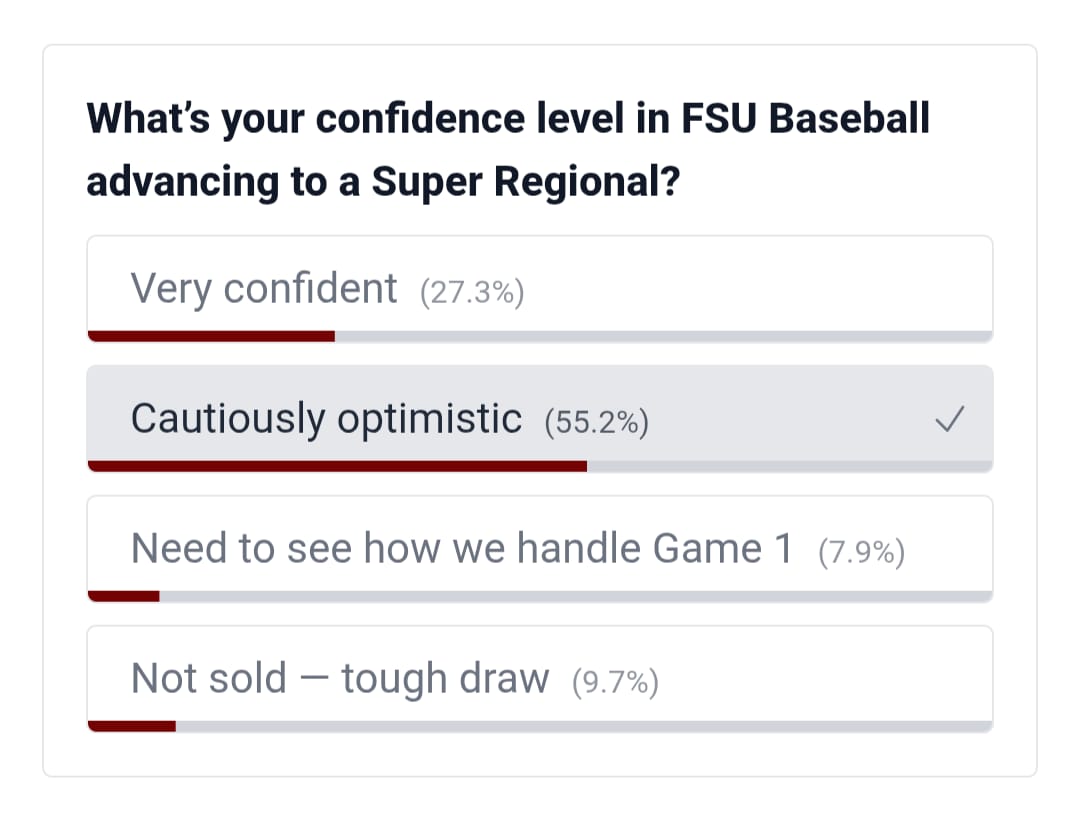This screenshot has width=1080, height=834.
Task: Click the gray unfilled bar under Game 1 option
Action: [575, 596]
